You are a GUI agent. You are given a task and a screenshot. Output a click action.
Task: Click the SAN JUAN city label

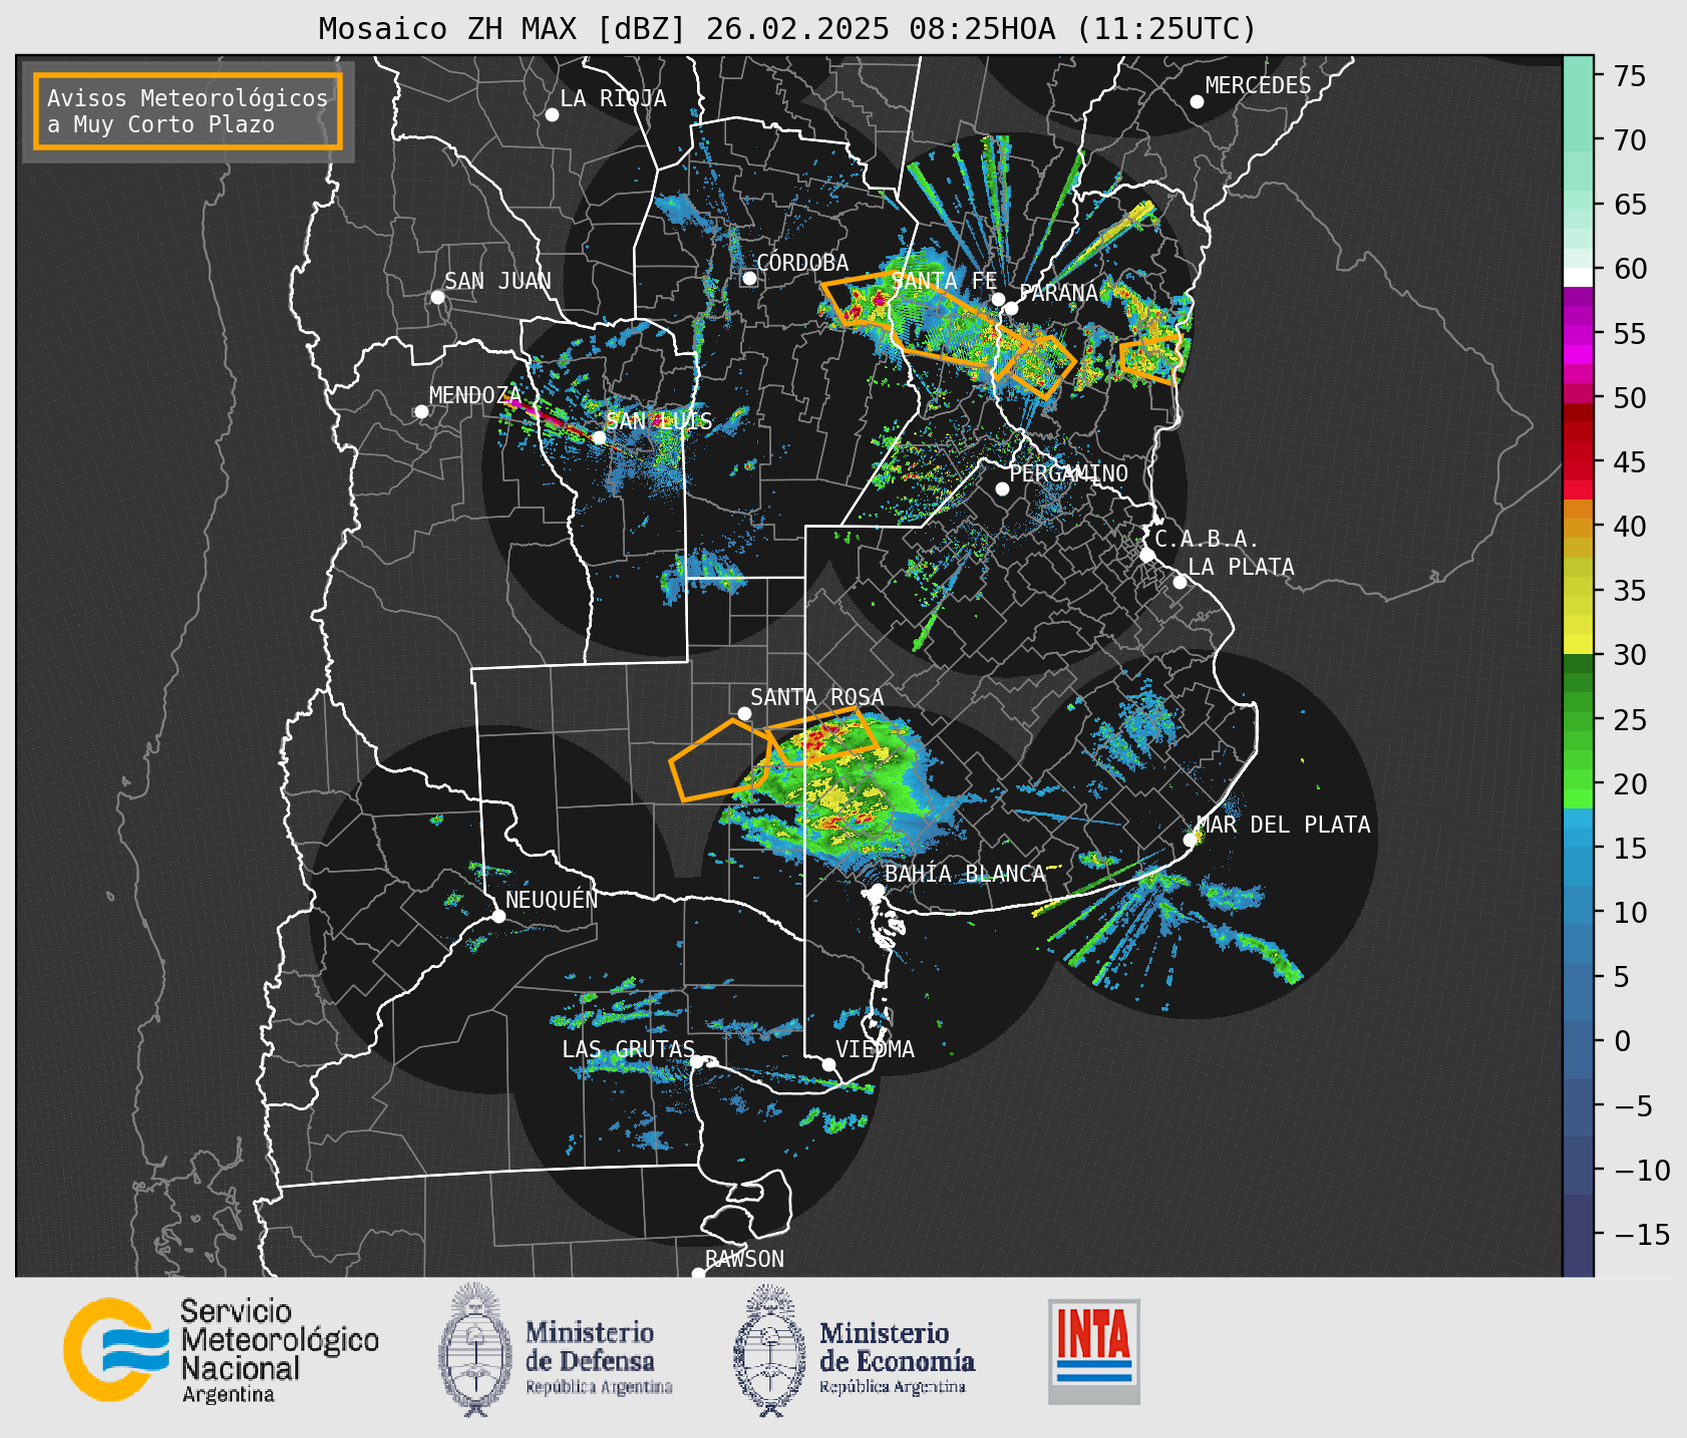(x=497, y=280)
